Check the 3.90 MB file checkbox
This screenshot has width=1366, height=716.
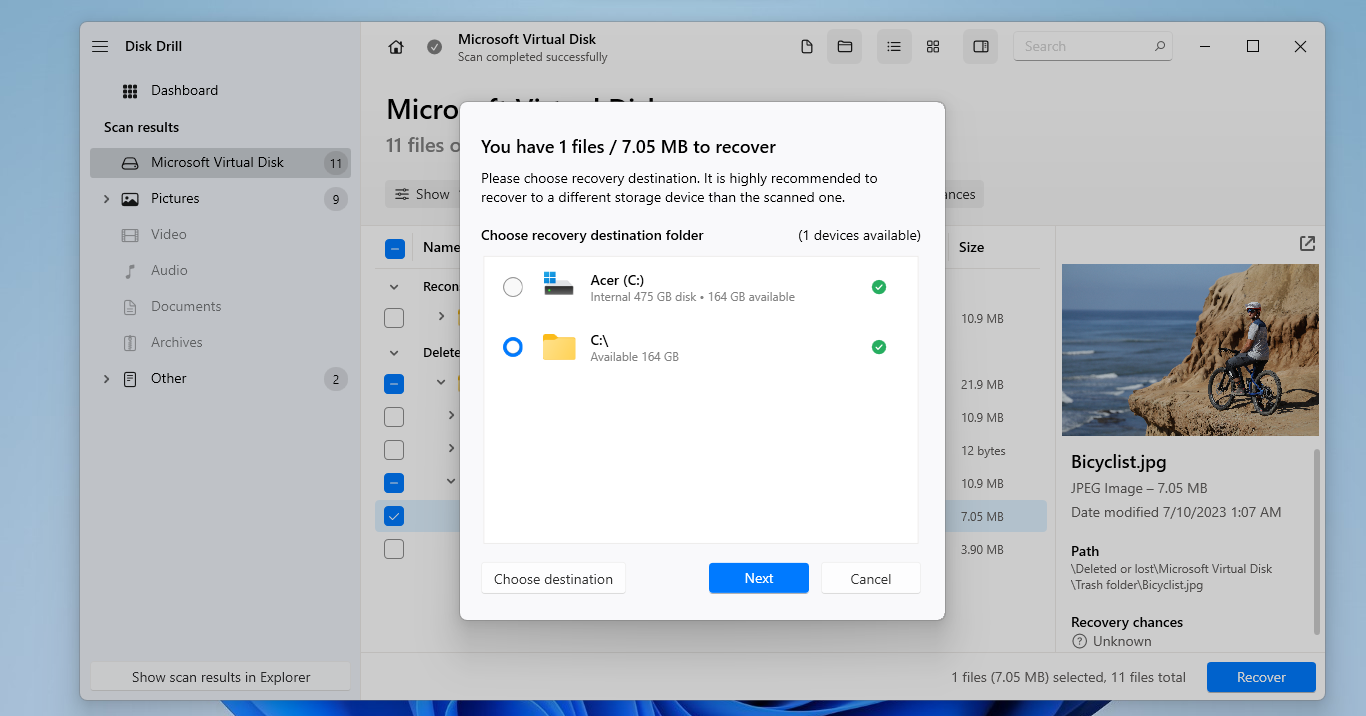394,549
